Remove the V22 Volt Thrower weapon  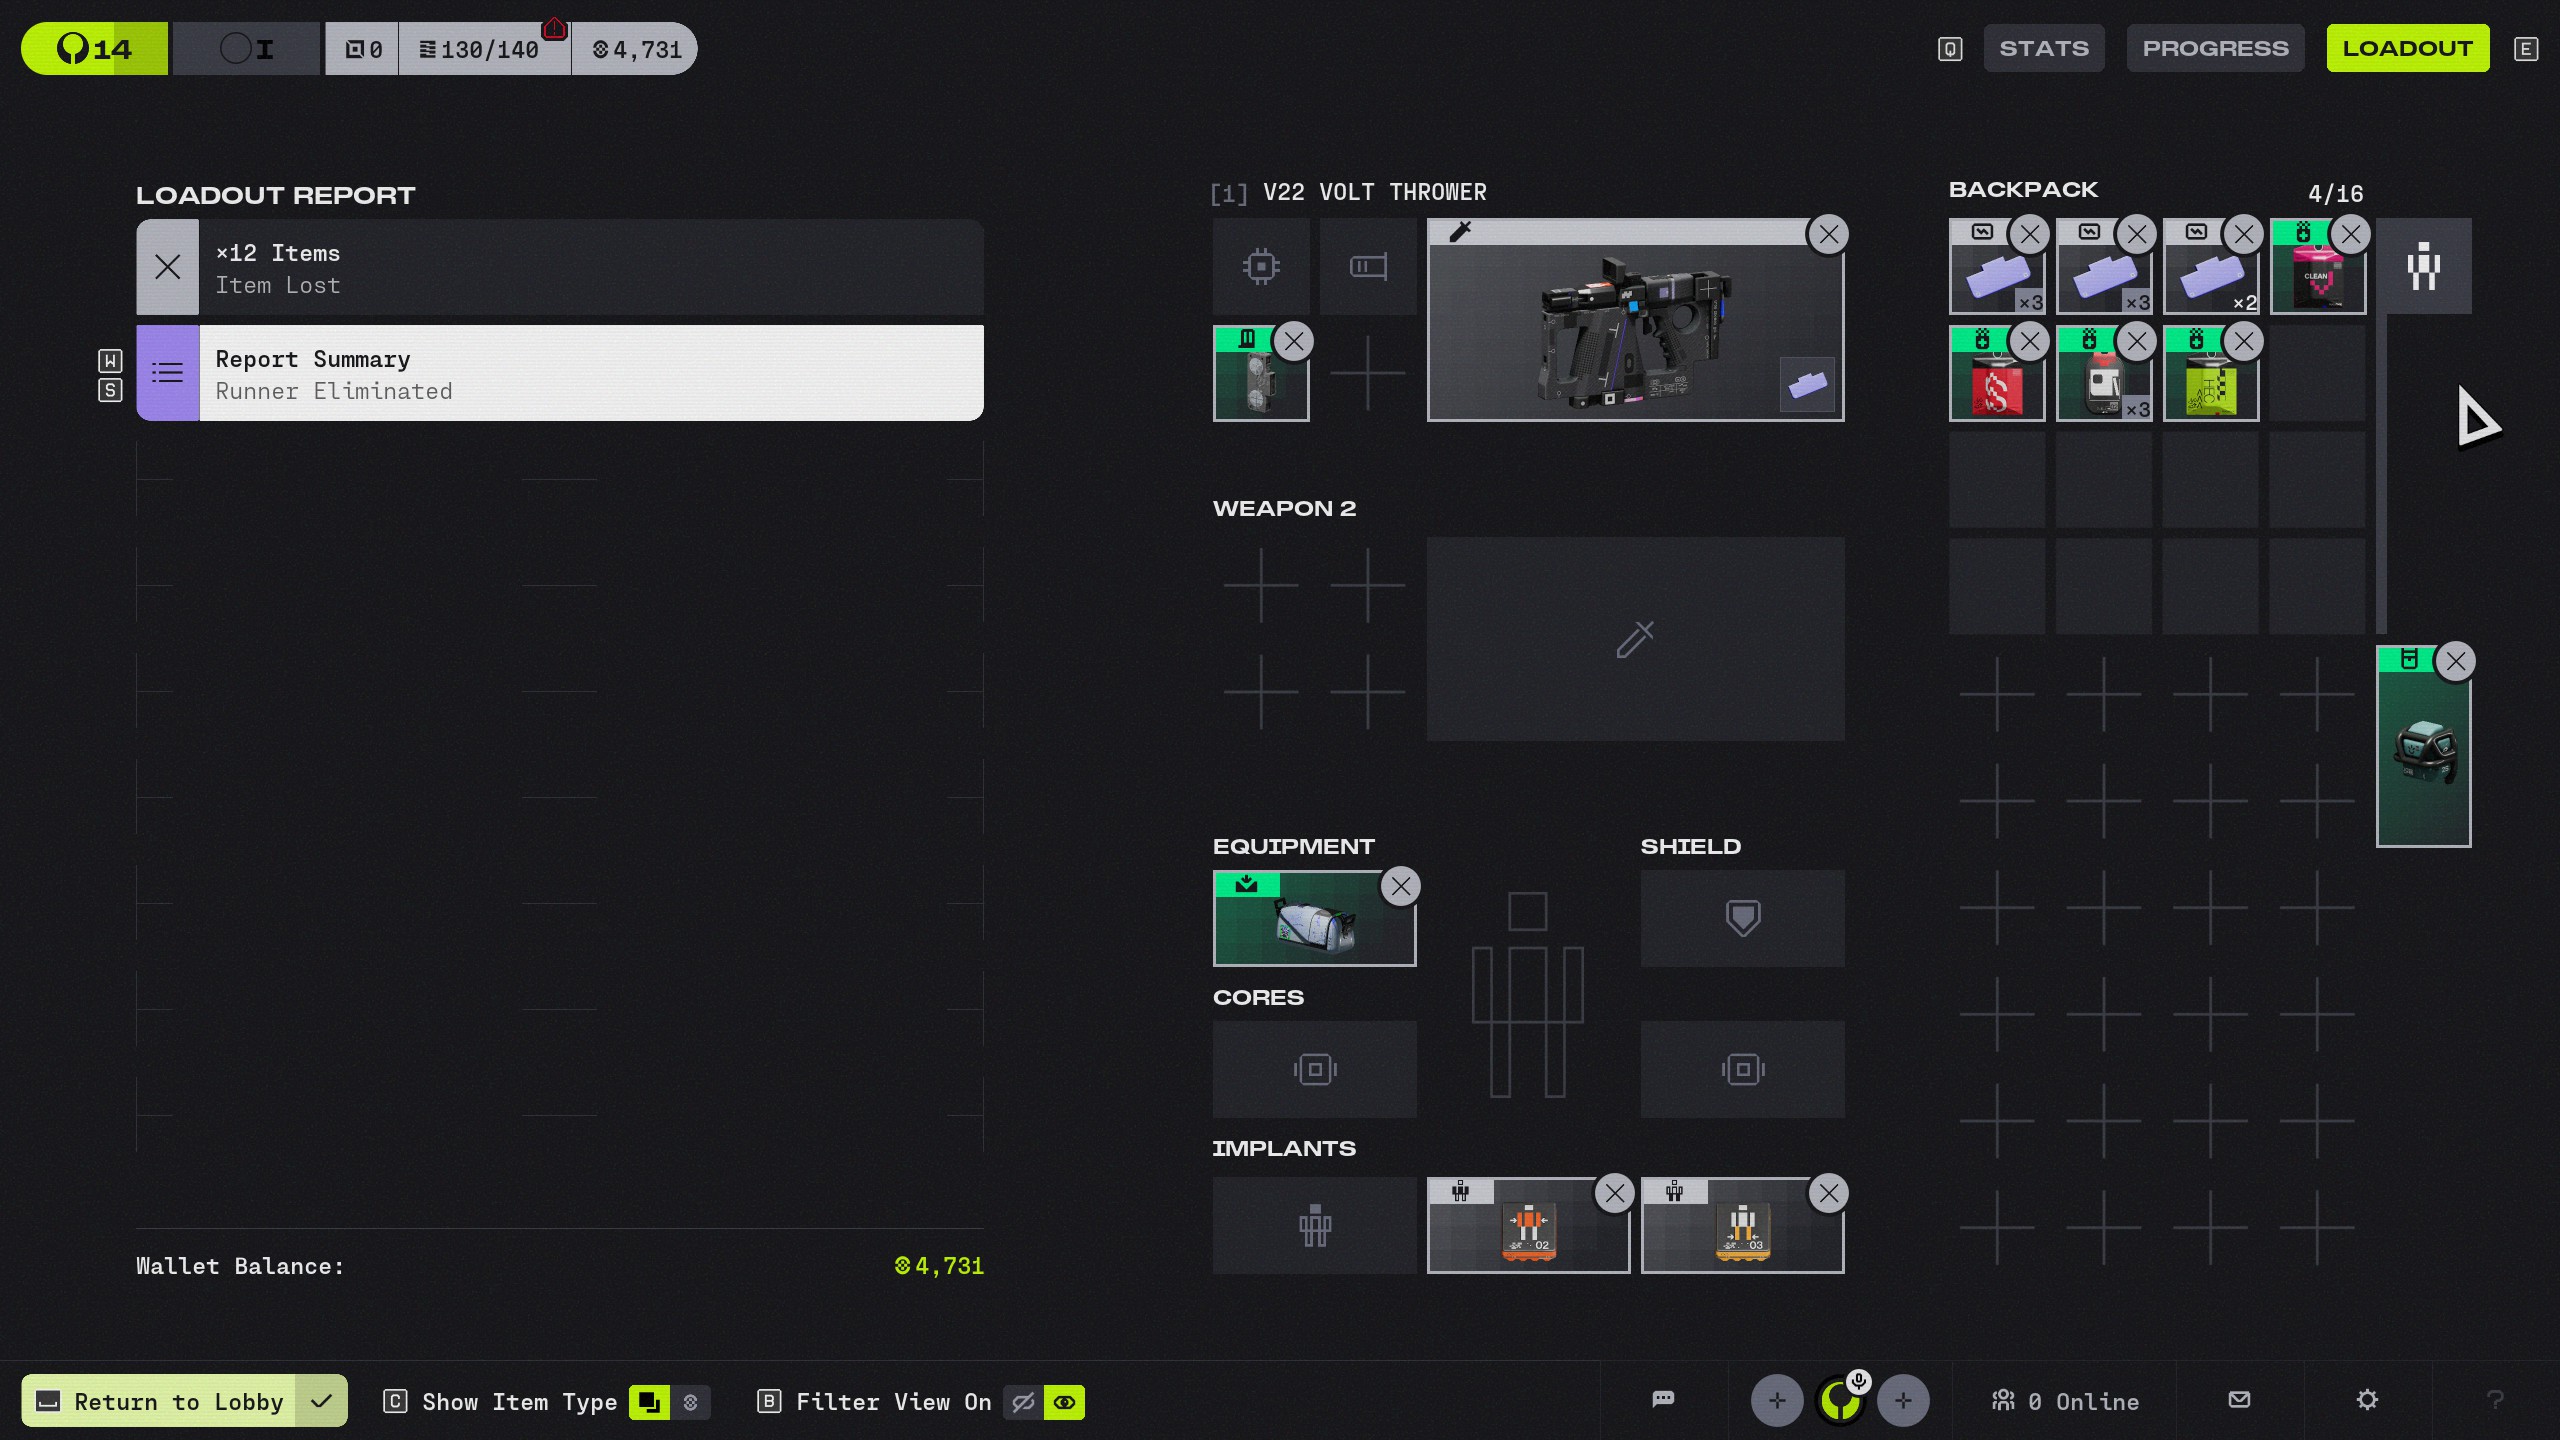(x=1828, y=235)
